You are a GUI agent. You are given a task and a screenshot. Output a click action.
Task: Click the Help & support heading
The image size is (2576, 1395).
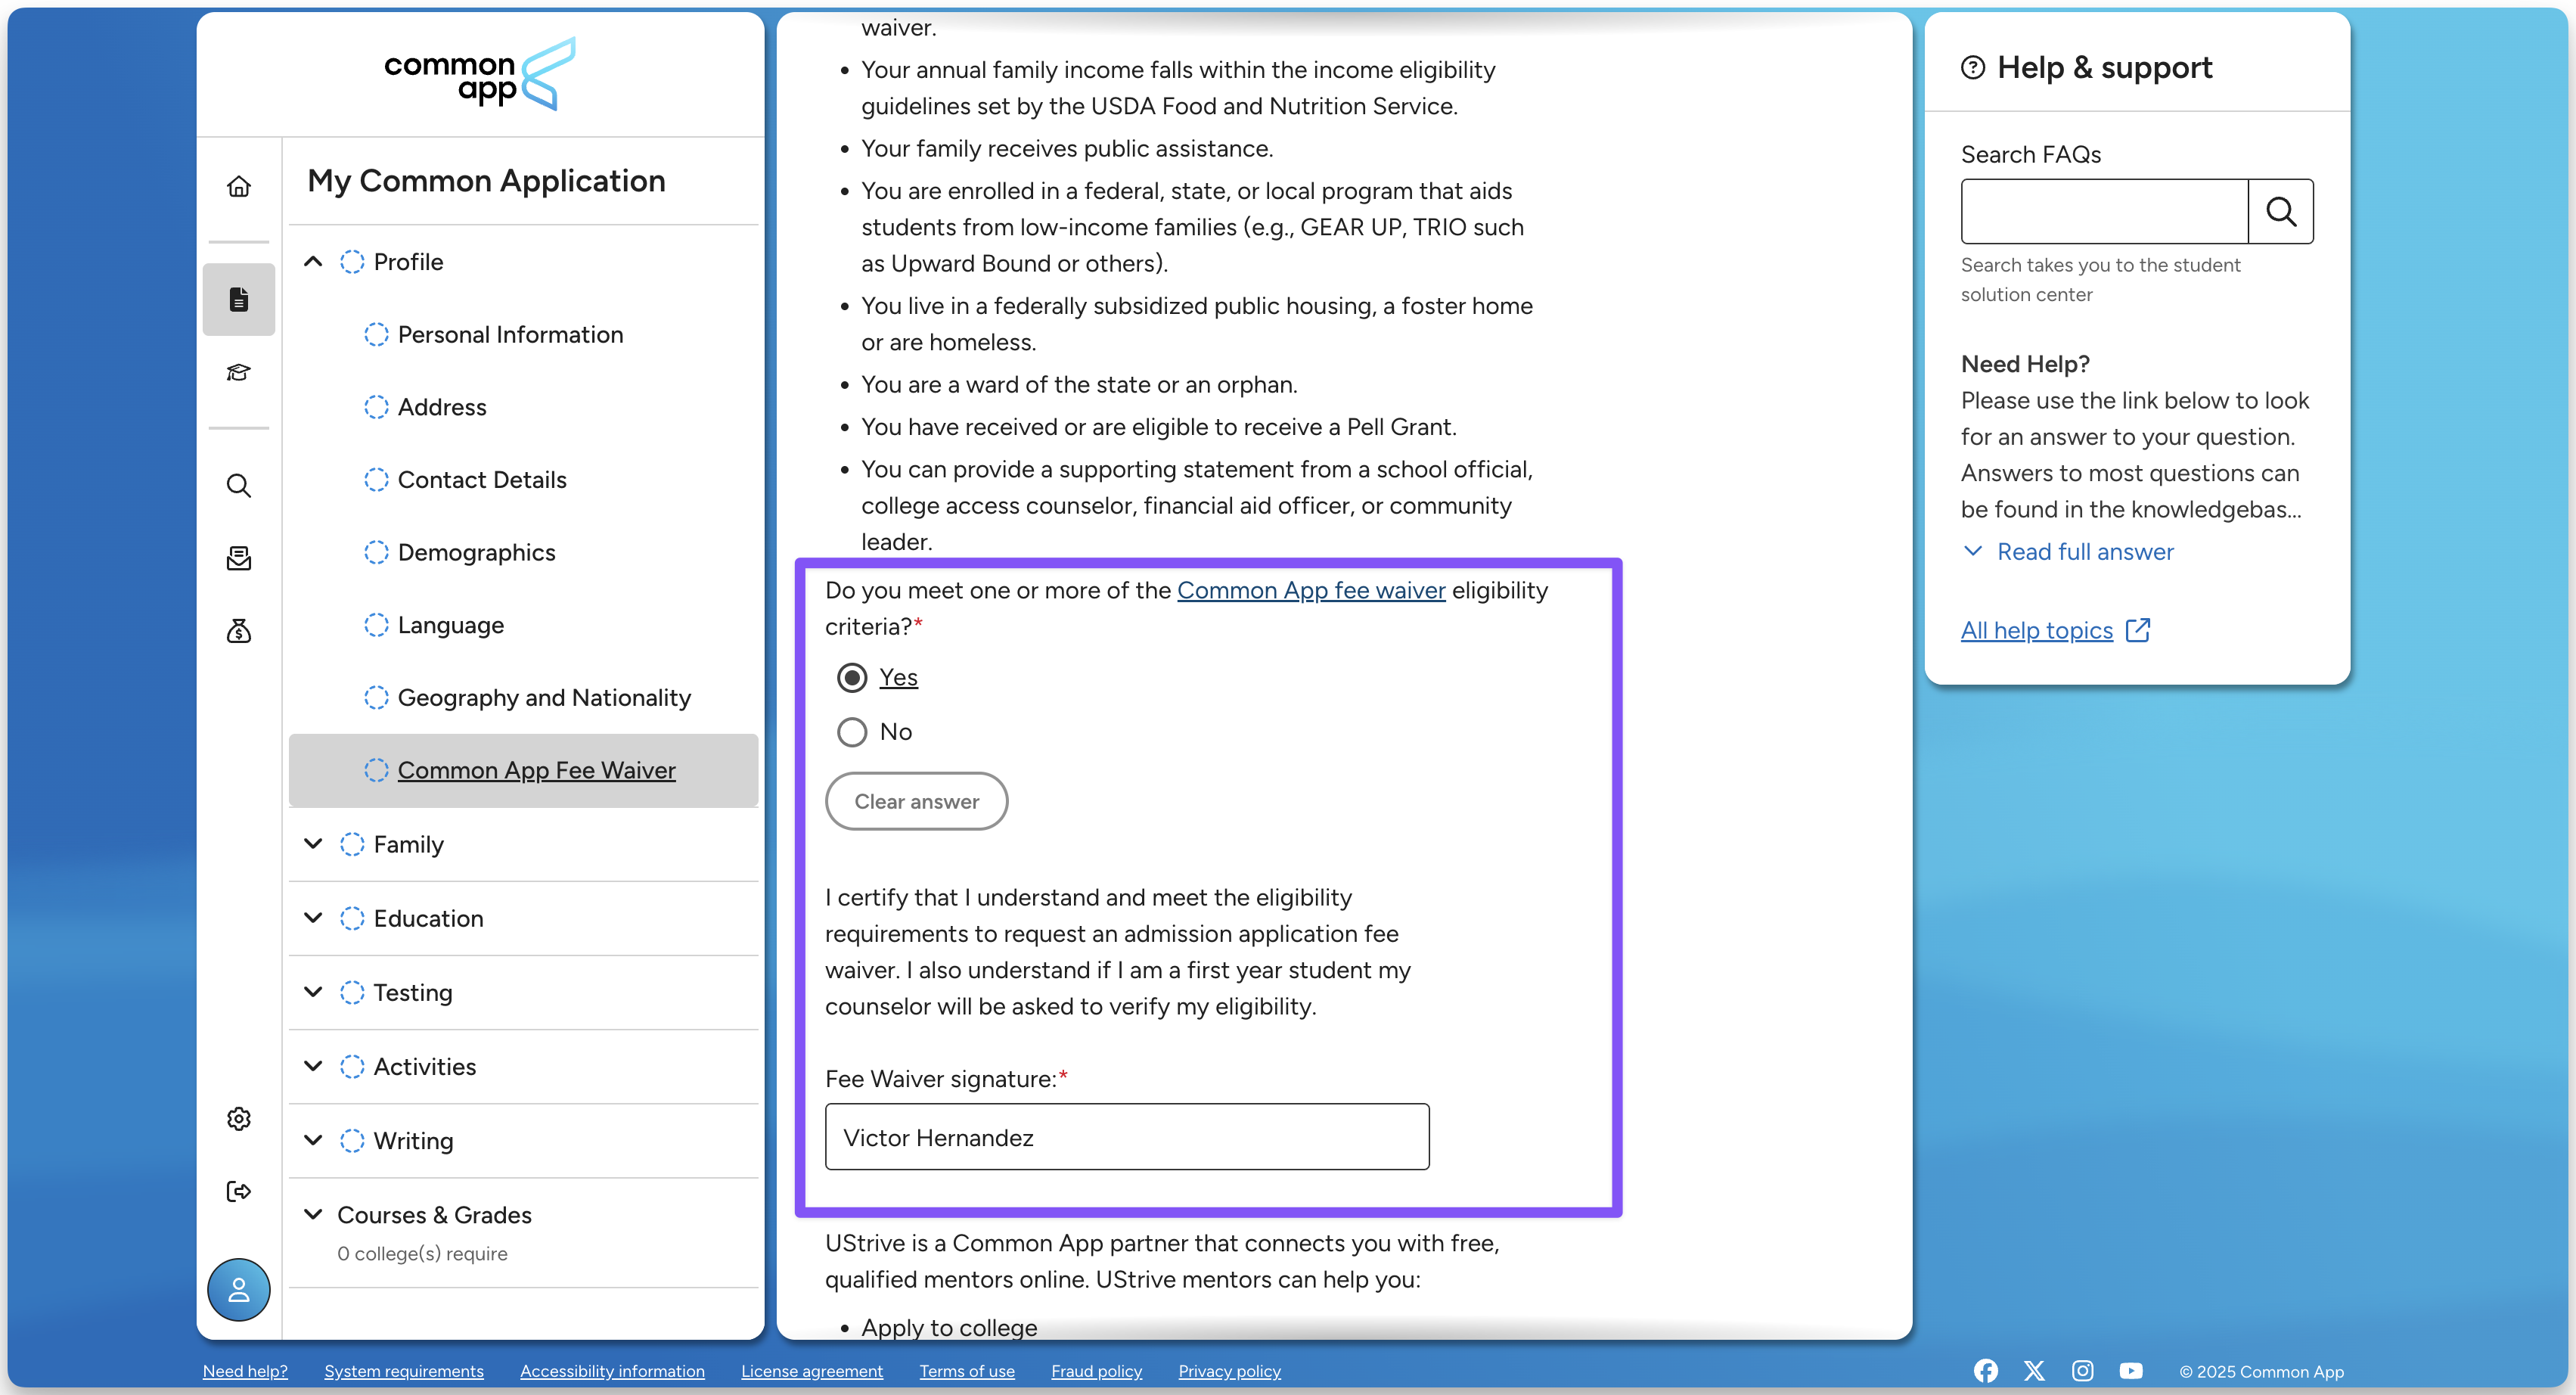pos(2104,68)
